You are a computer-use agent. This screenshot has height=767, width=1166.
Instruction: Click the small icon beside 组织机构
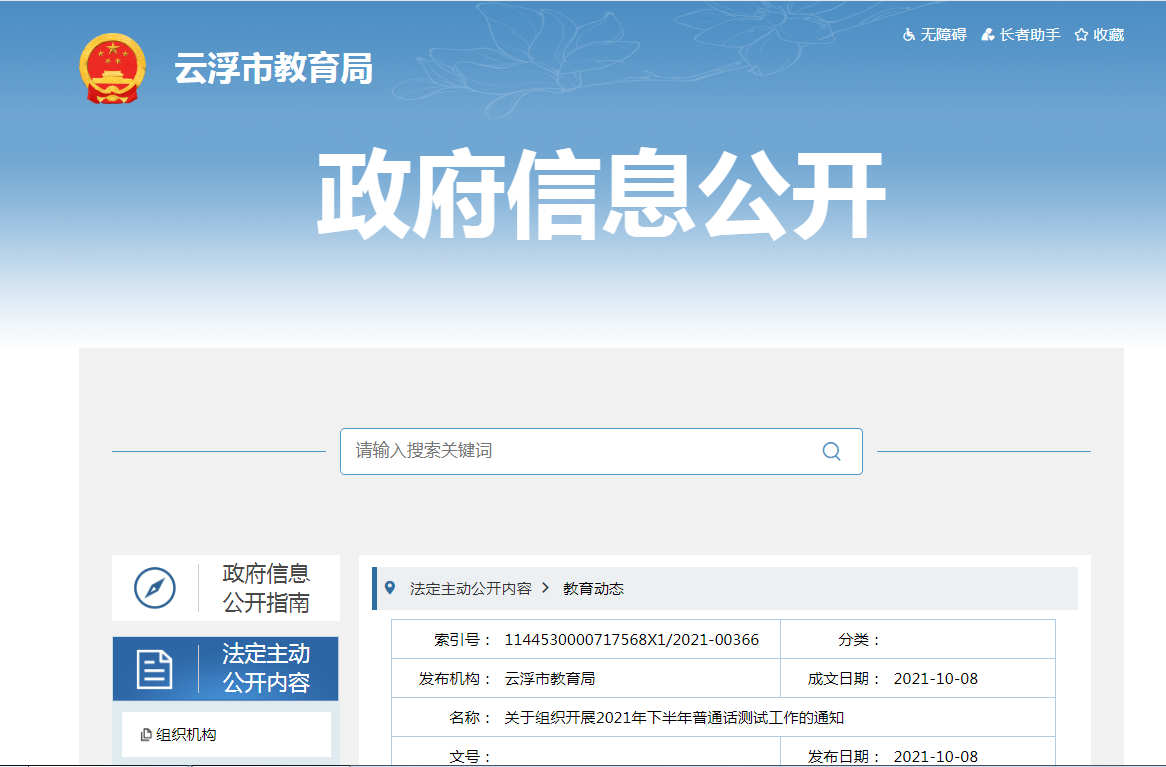point(146,735)
